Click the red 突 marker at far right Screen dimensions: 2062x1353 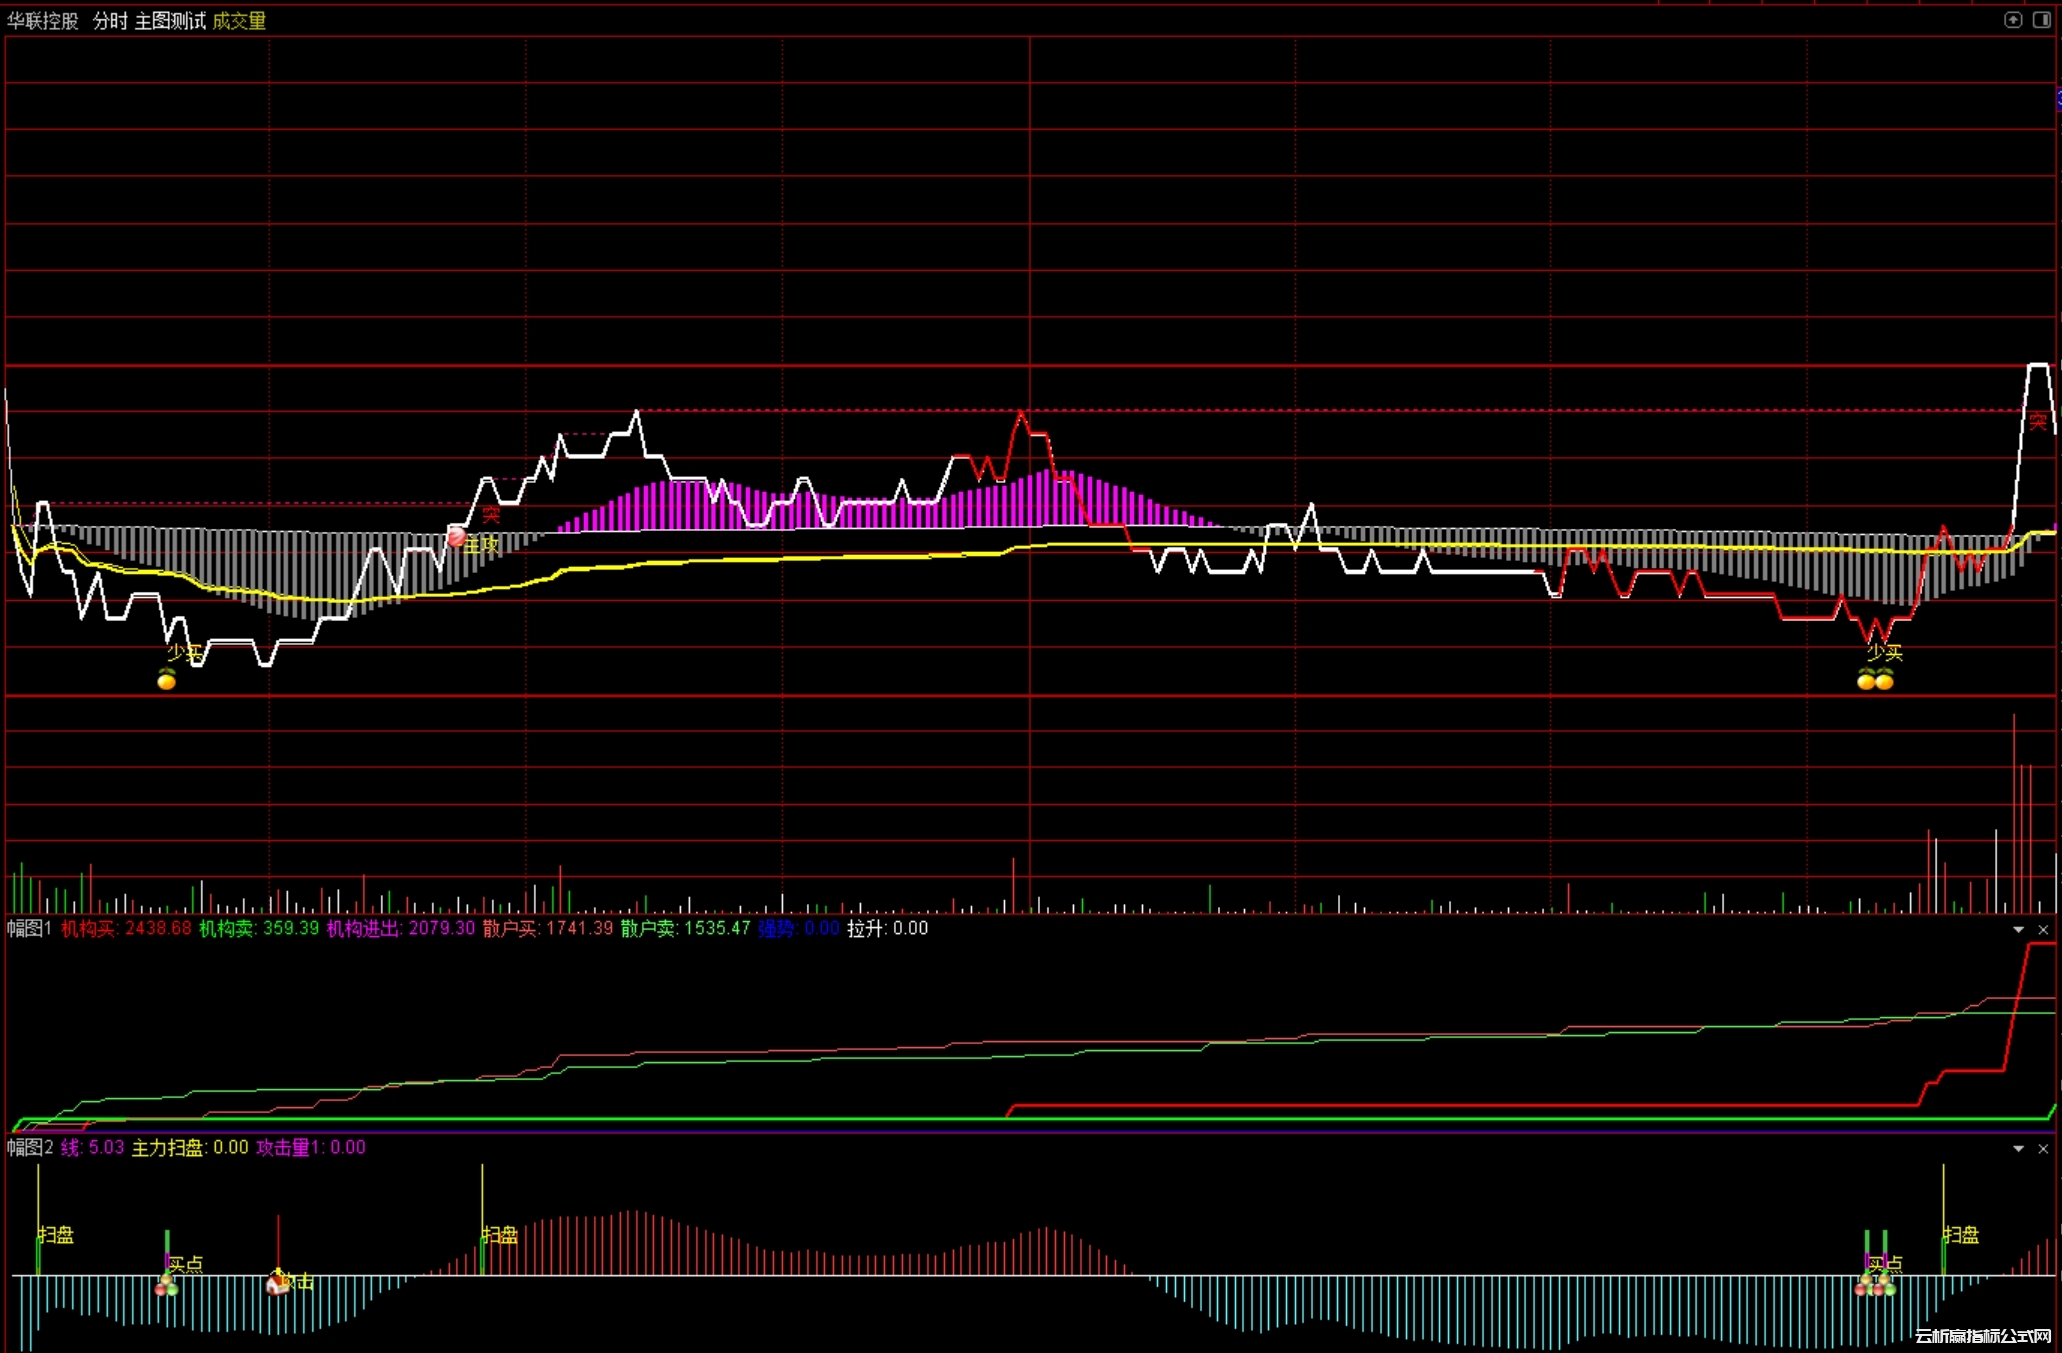point(2037,422)
